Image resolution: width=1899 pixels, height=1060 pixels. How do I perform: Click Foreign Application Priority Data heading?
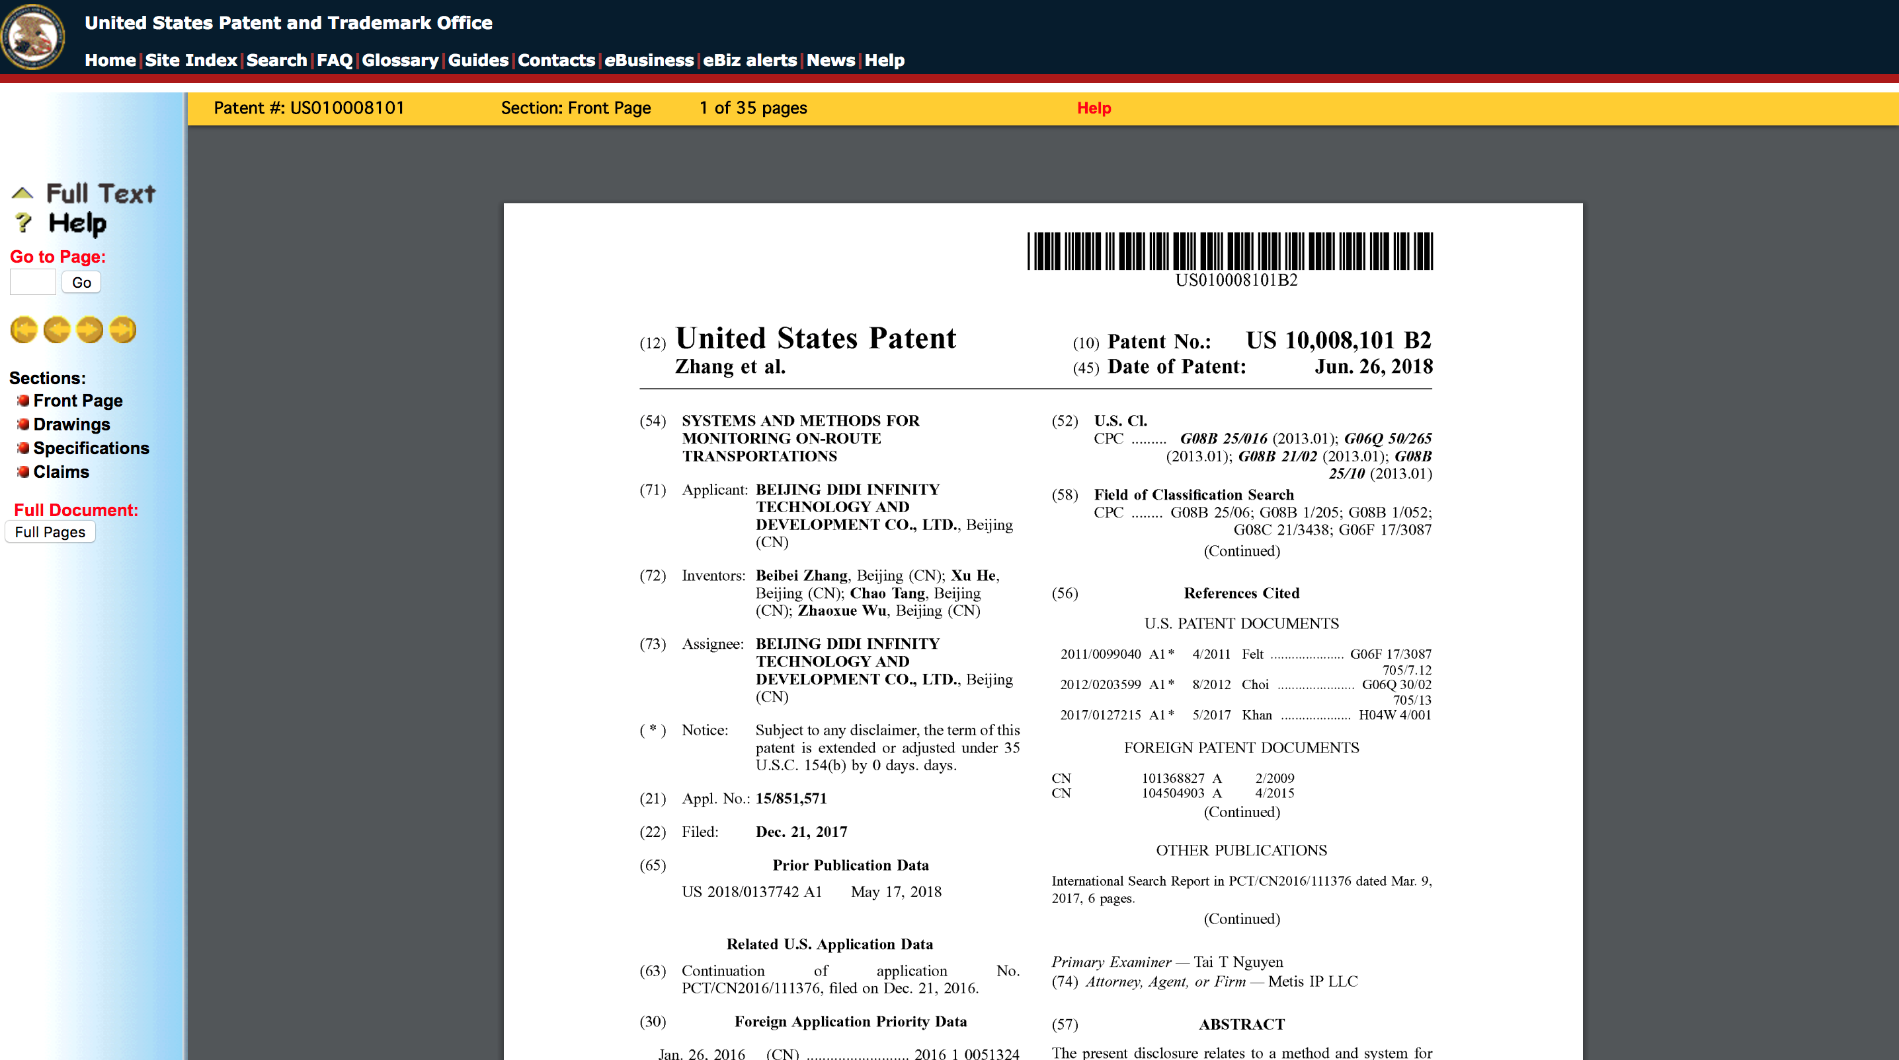click(x=850, y=1022)
